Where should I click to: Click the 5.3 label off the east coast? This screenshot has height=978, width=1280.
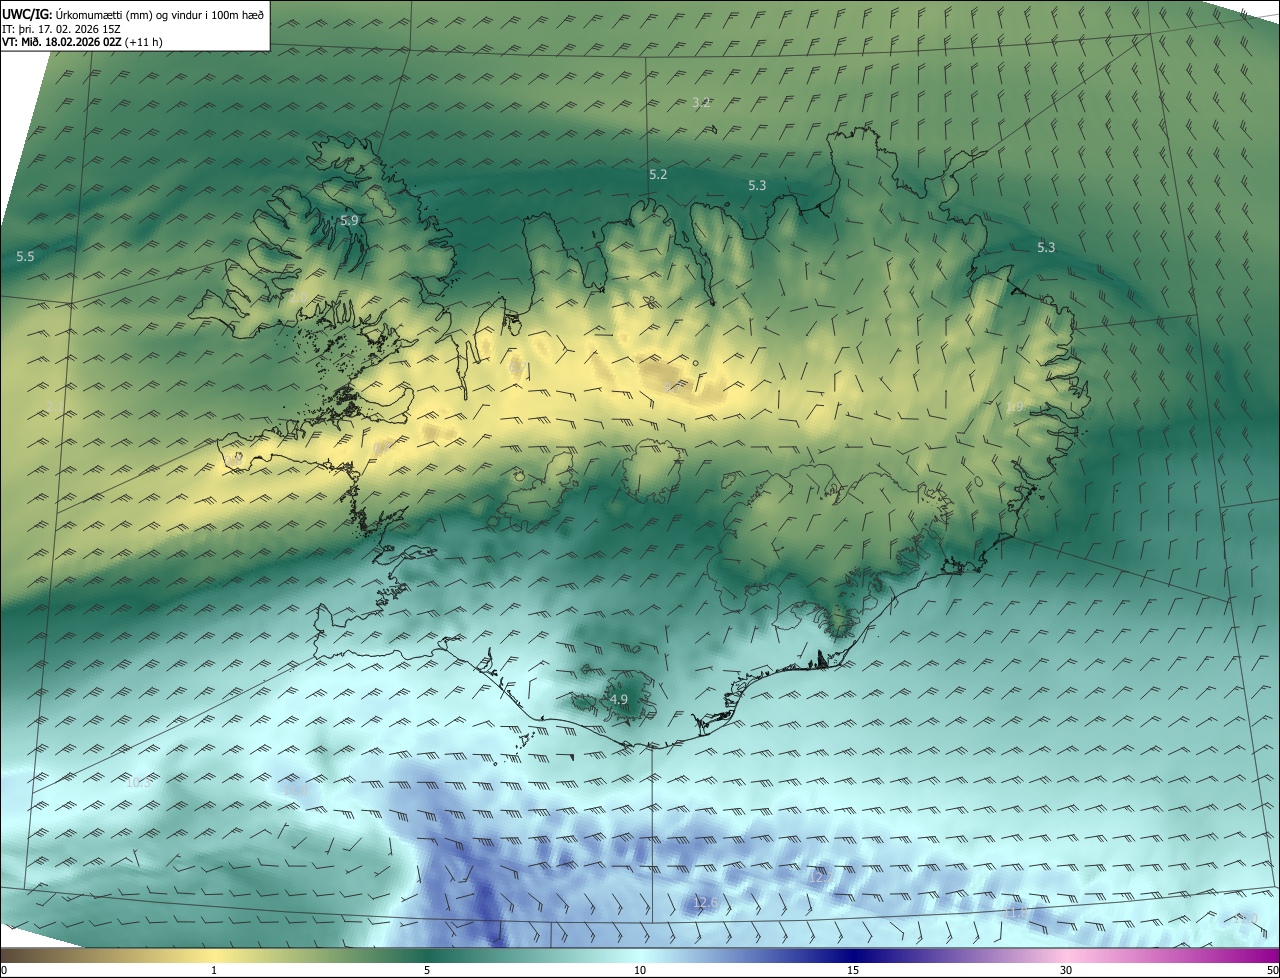pos(1046,247)
